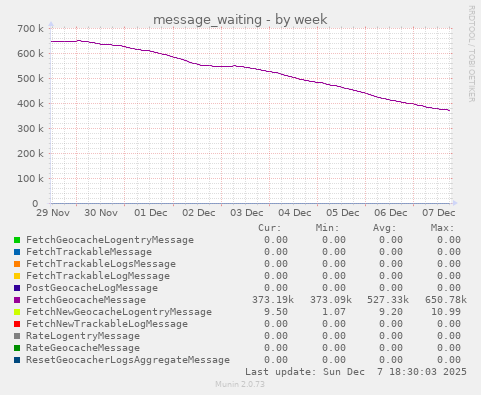Select the FetchTrackableMessage legend label
Image resolution: width=481 pixels, height=395 pixels.
89,252
